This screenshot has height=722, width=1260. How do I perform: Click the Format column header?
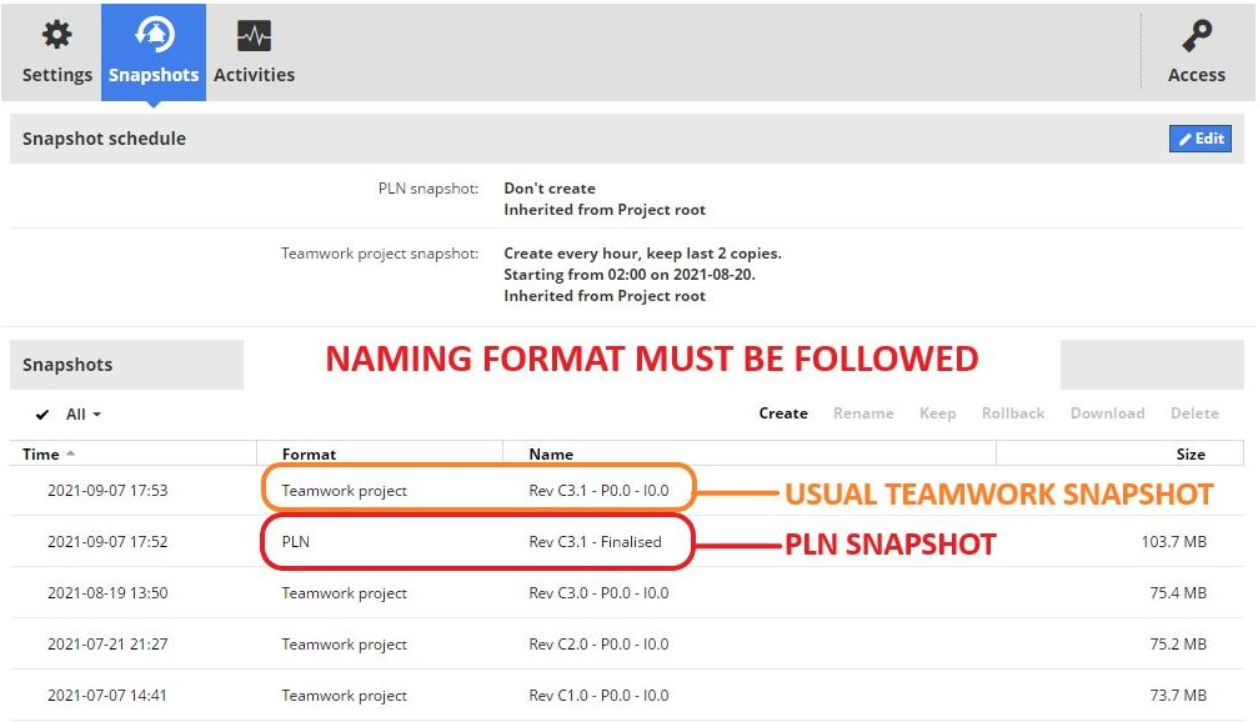309,454
